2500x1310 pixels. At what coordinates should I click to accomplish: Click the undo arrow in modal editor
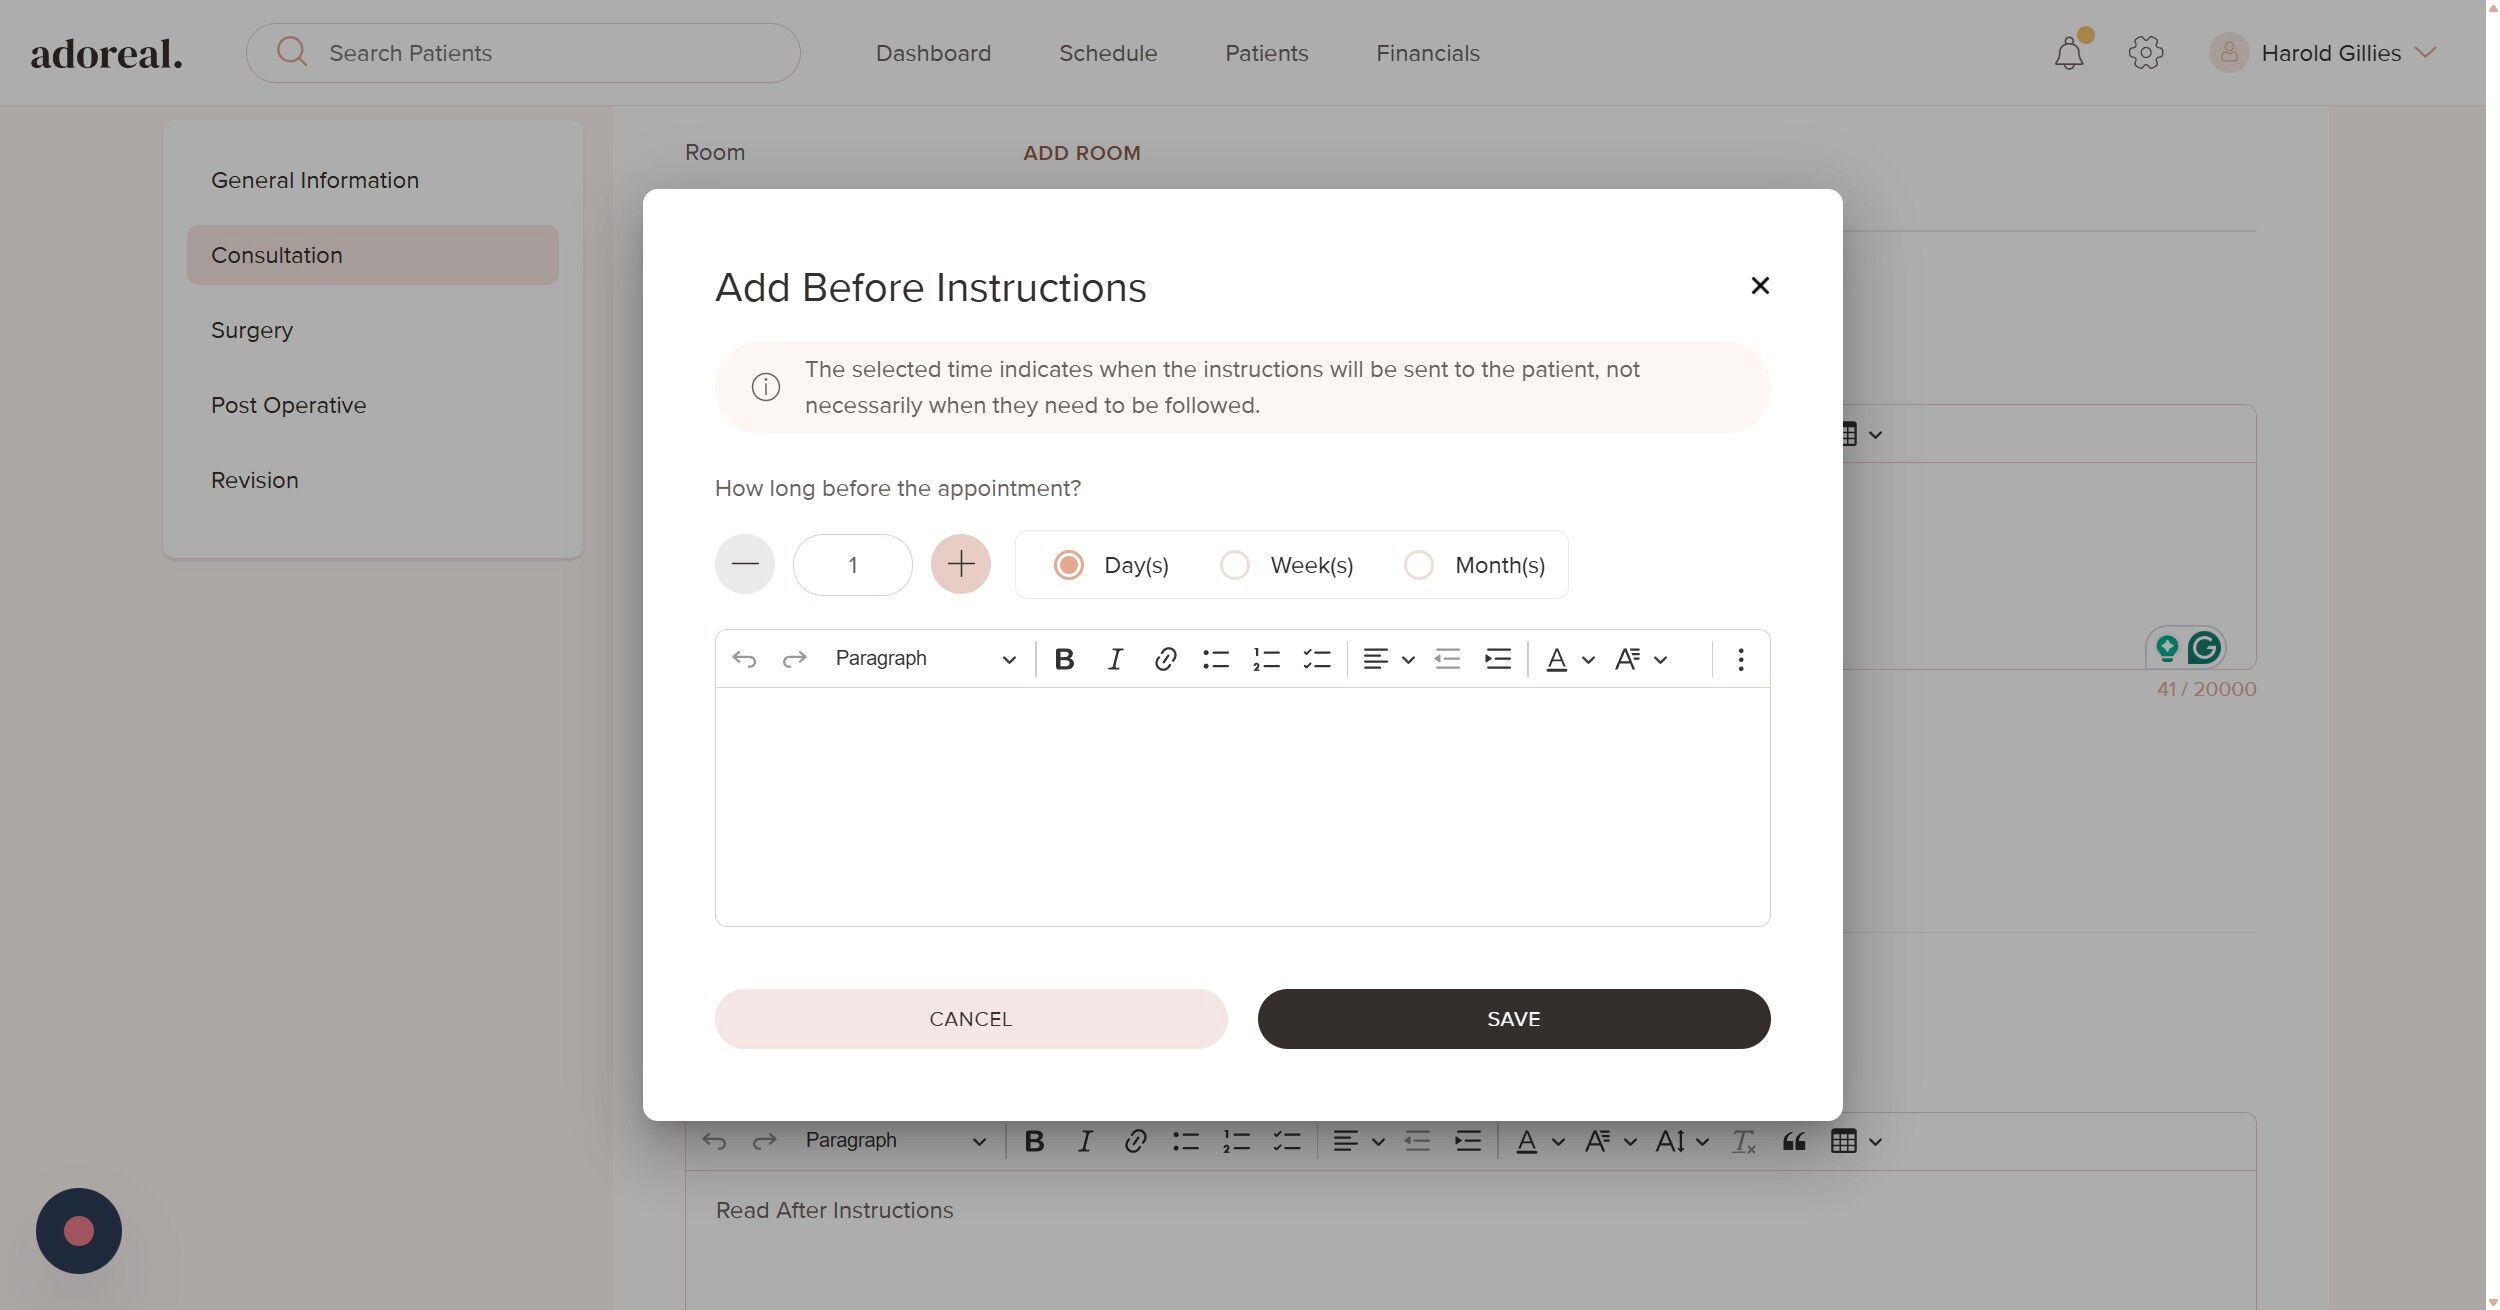[x=744, y=659]
